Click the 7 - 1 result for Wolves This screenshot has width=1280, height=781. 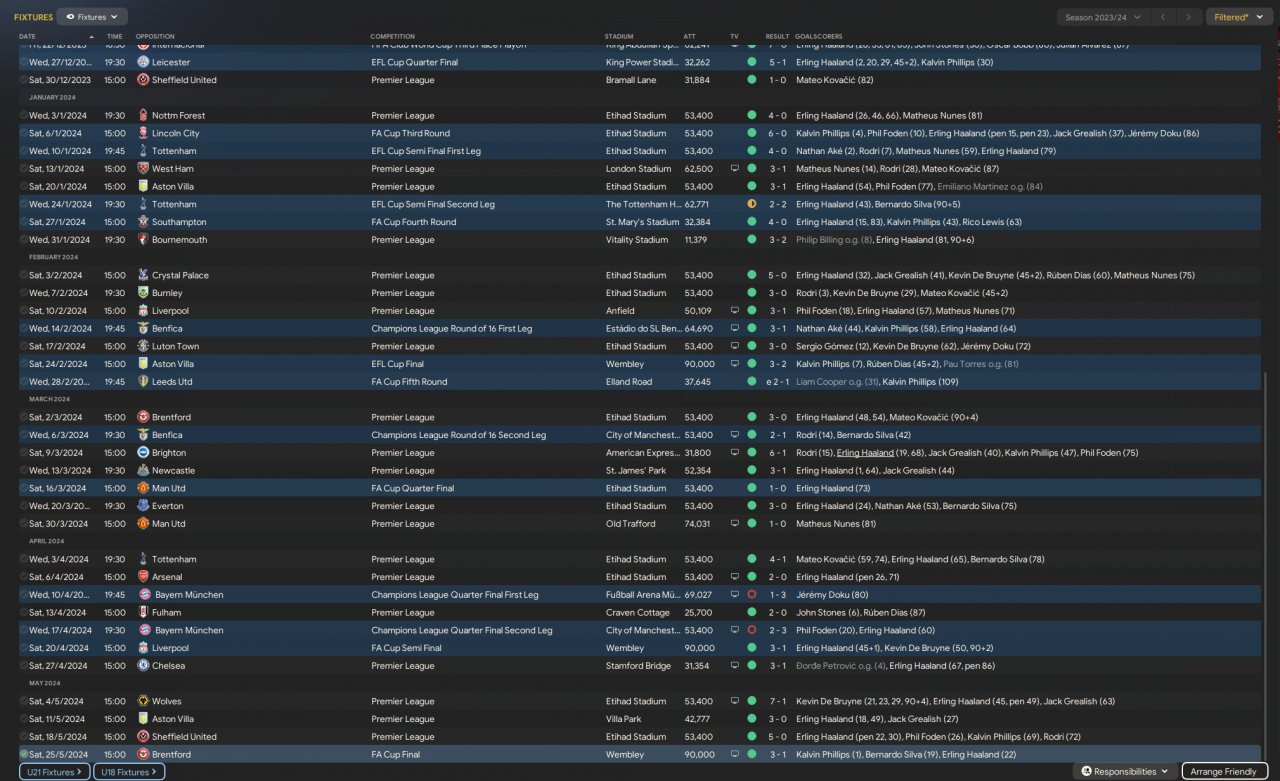(x=777, y=701)
